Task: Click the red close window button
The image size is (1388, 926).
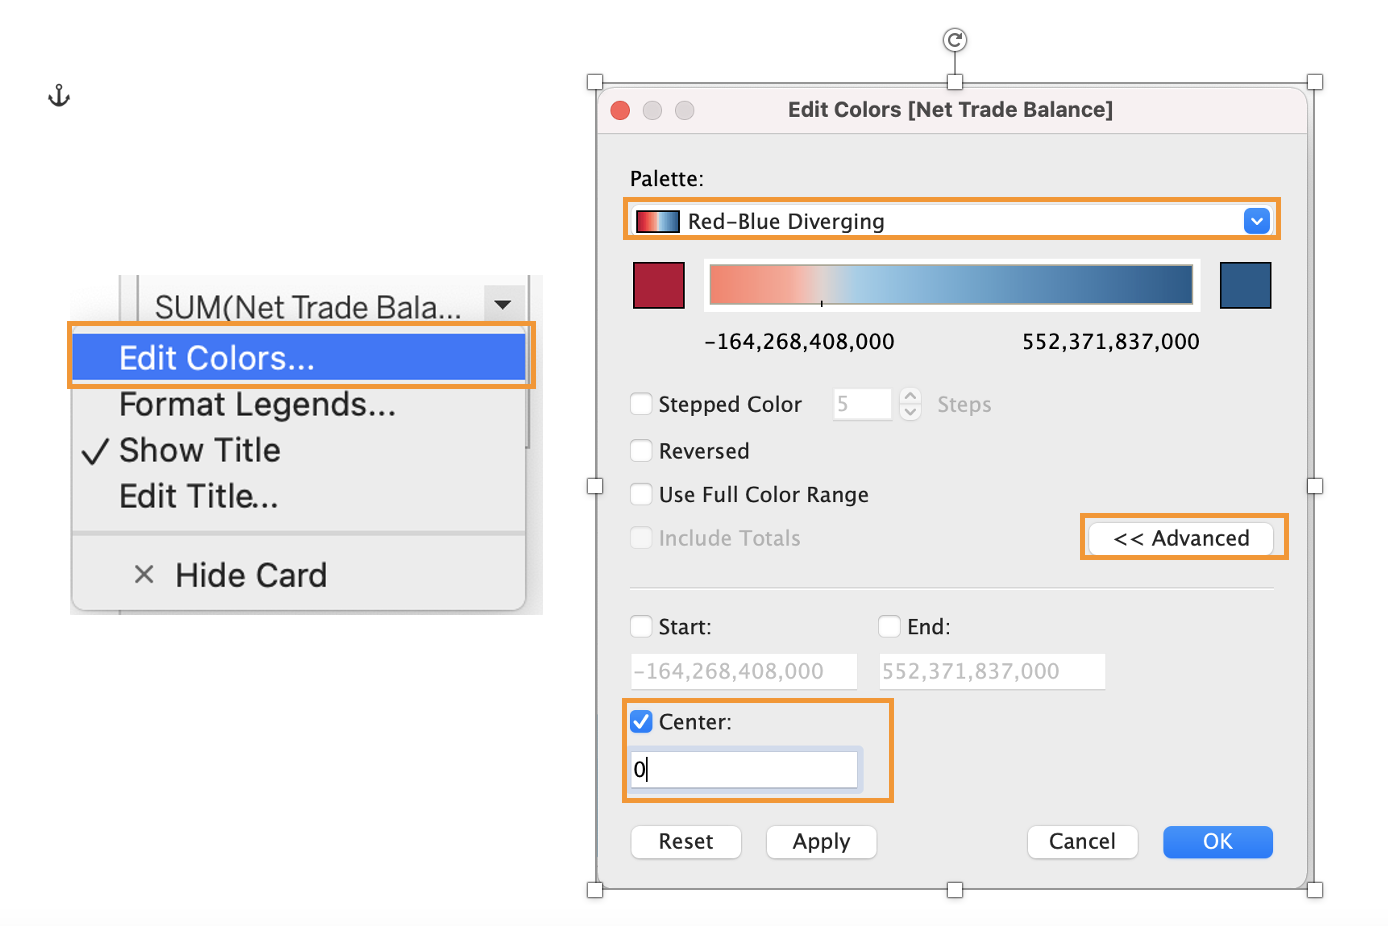Action: (x=620, y=110)
